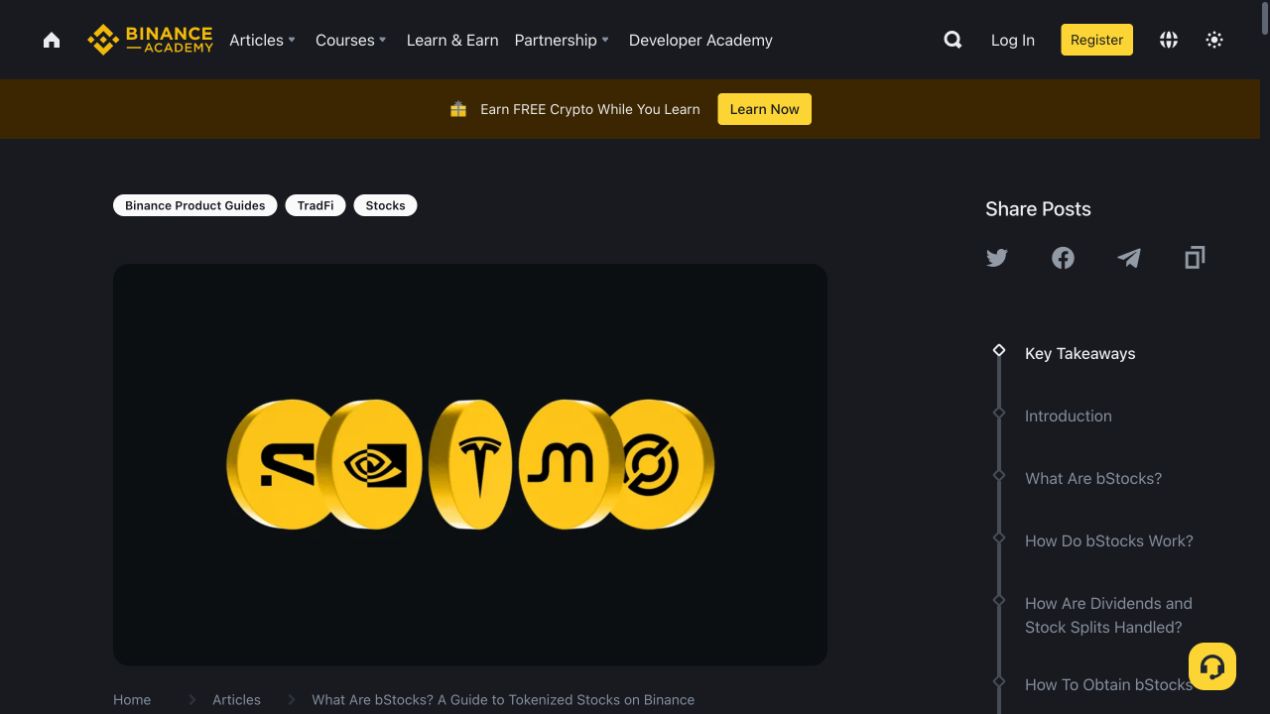Viewport: 1270px width, 714px height.
Task: Expand the Courses dropdown menu
Action: click(x=350, y=40)
